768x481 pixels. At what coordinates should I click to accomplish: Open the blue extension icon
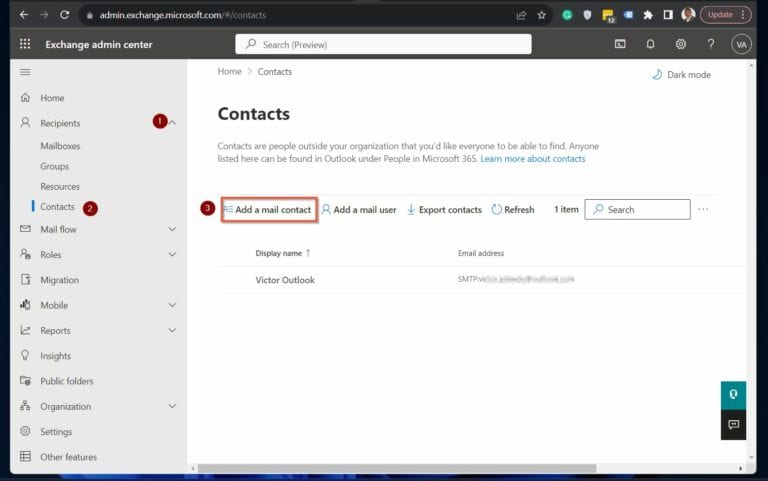pyautogui.click(x=628, y=15)
